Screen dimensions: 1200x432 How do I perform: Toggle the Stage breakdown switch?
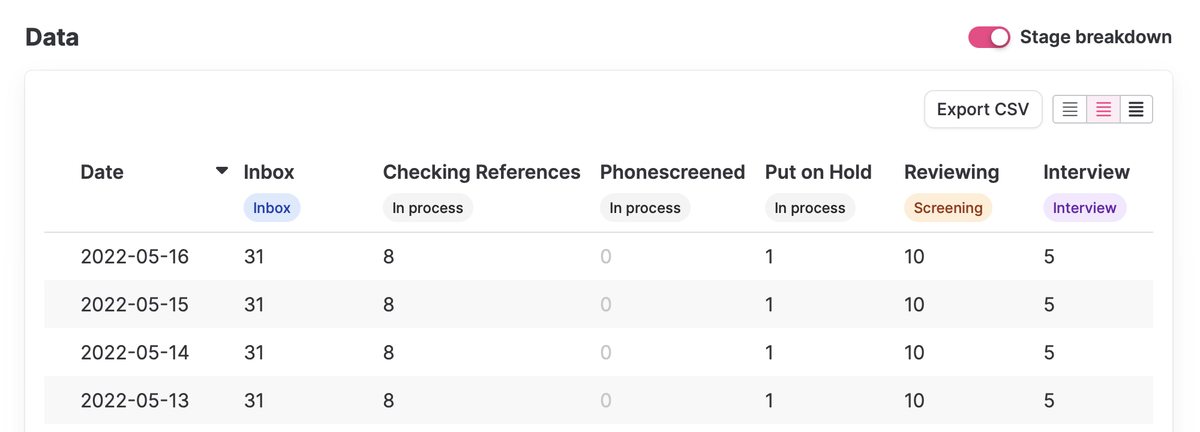(989, 38)
